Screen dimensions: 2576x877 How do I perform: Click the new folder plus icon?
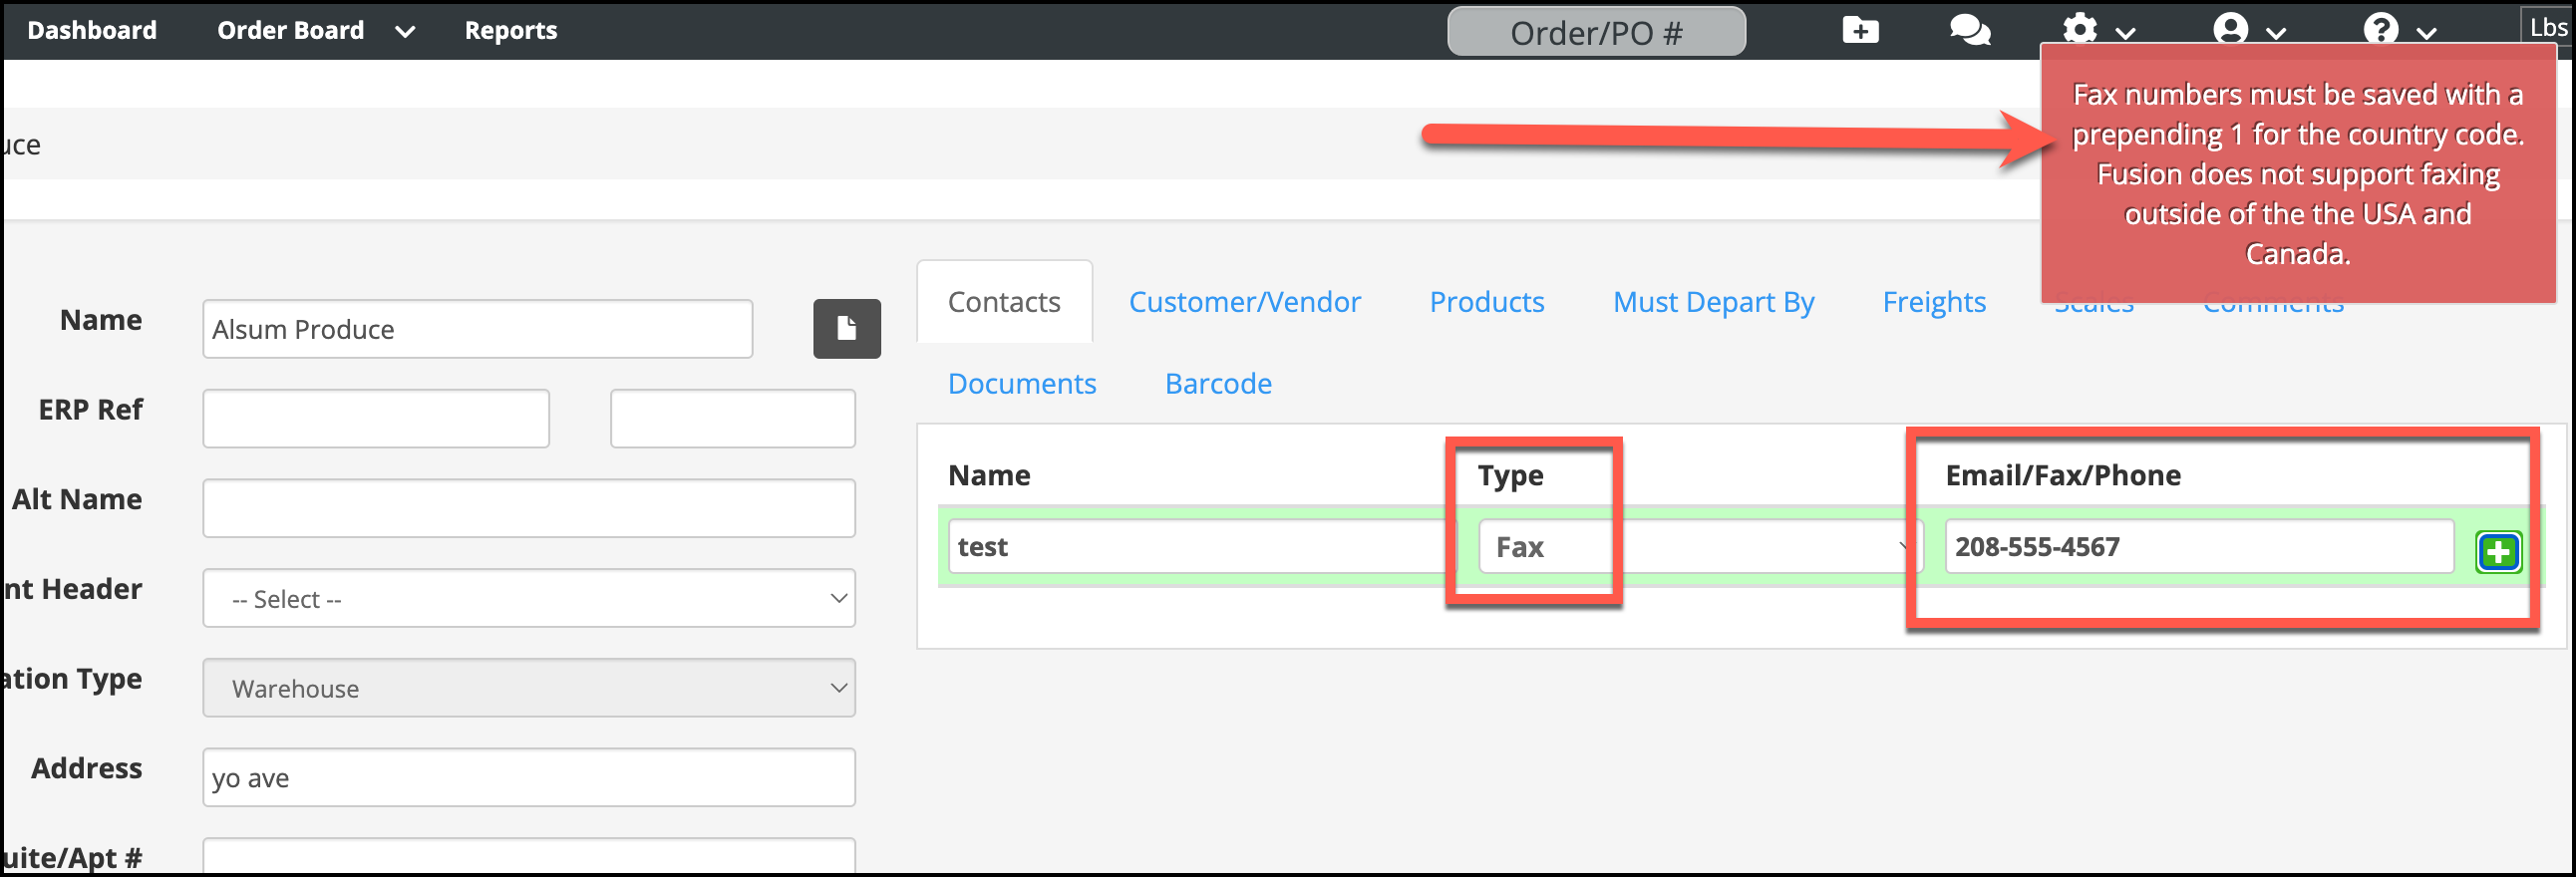[x=1859, y=30]
